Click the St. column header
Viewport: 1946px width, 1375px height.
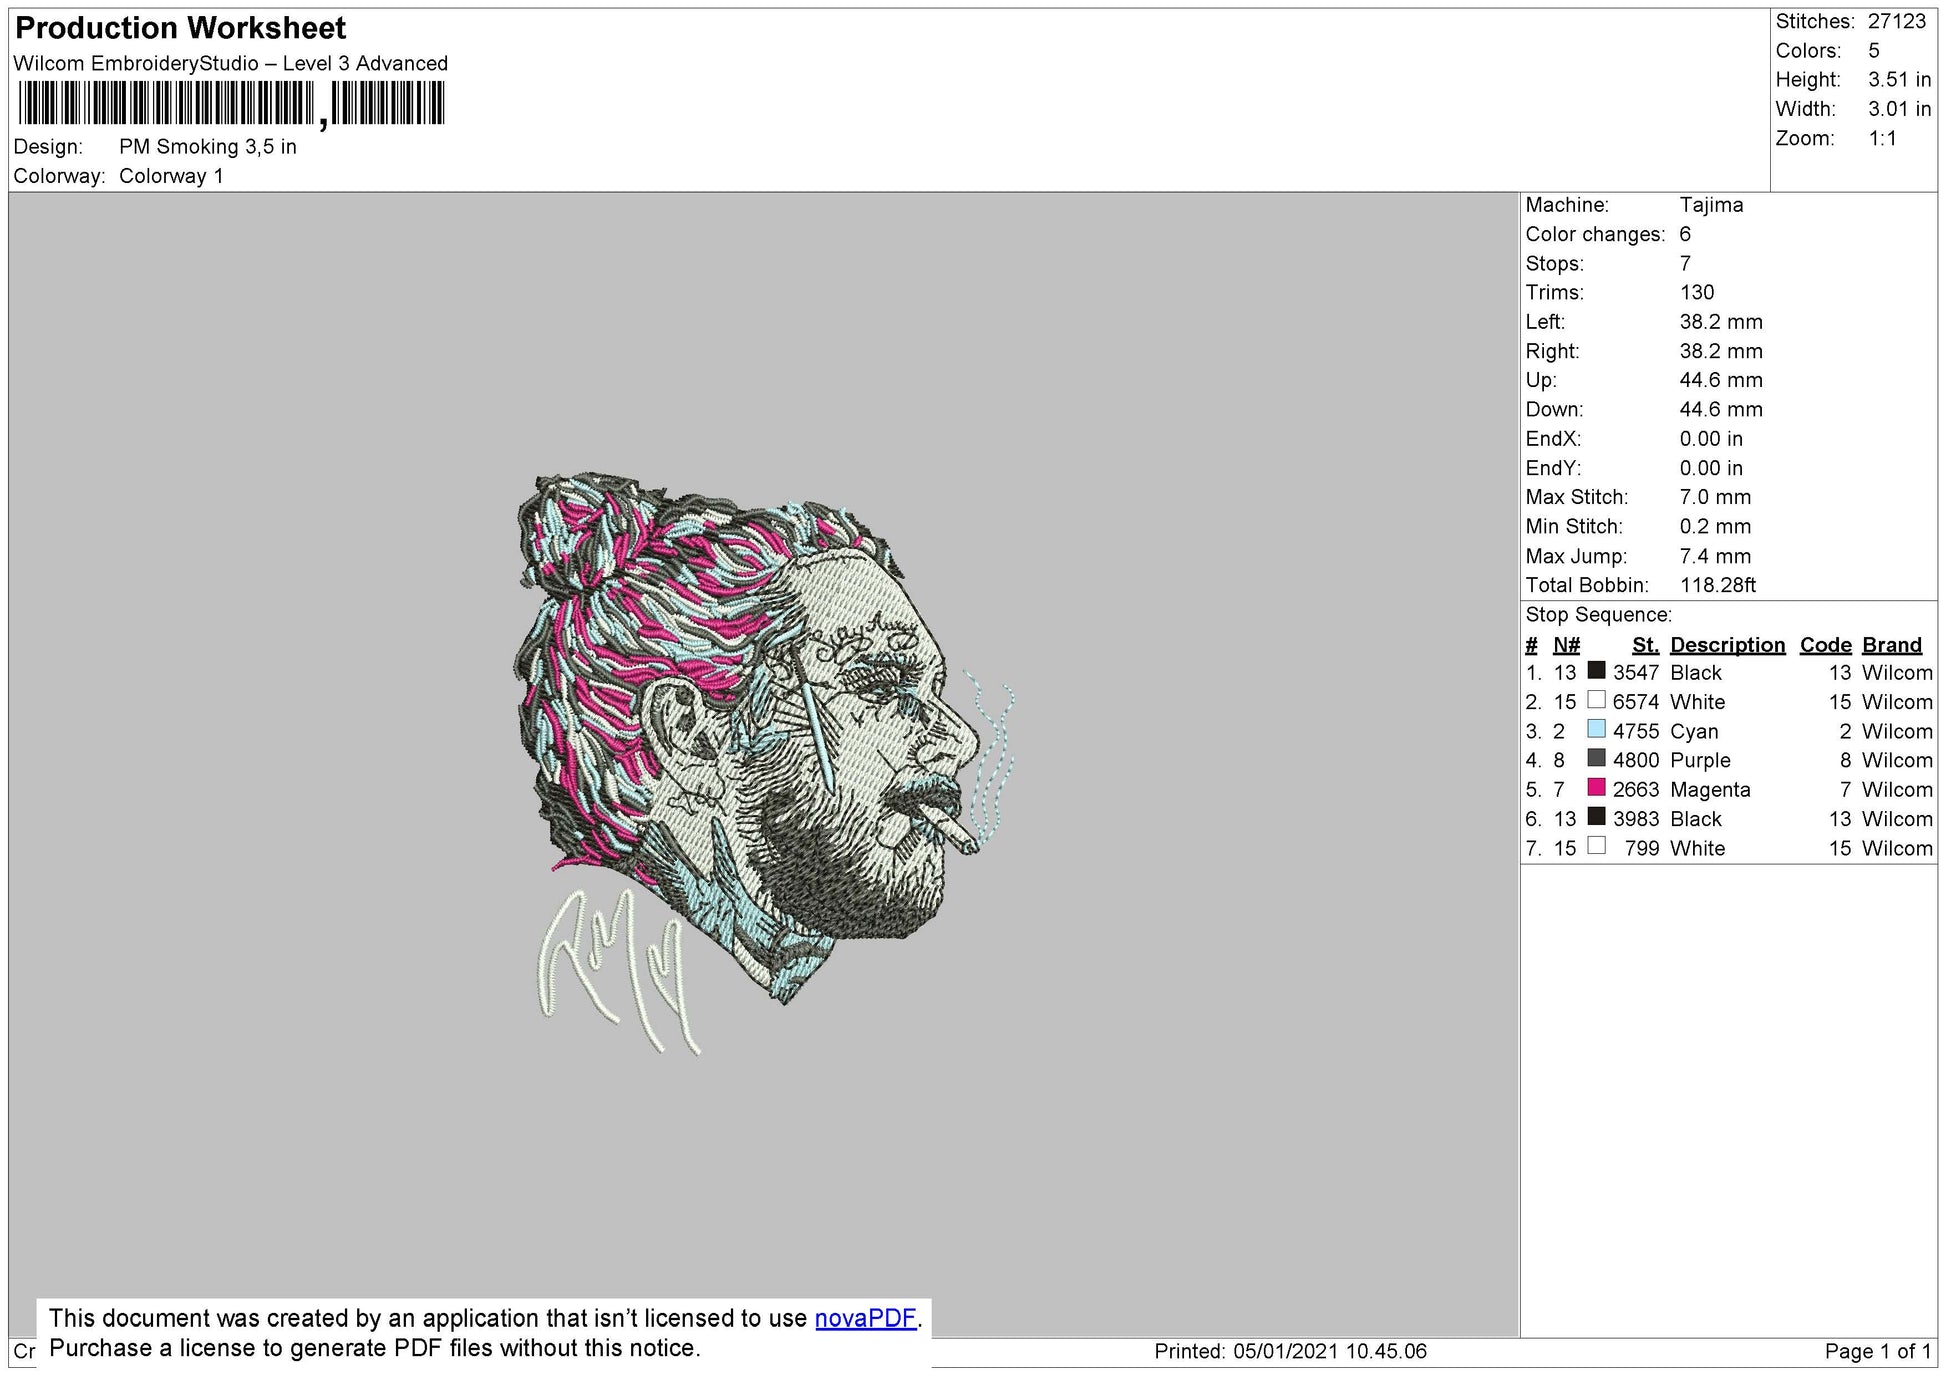tap(1645, 645)
